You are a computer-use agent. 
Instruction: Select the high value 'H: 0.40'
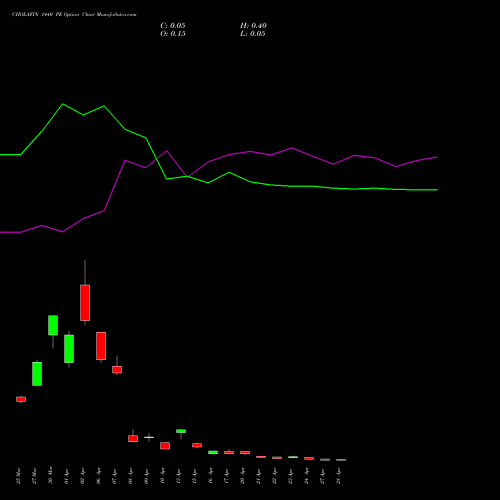(253, 26)
